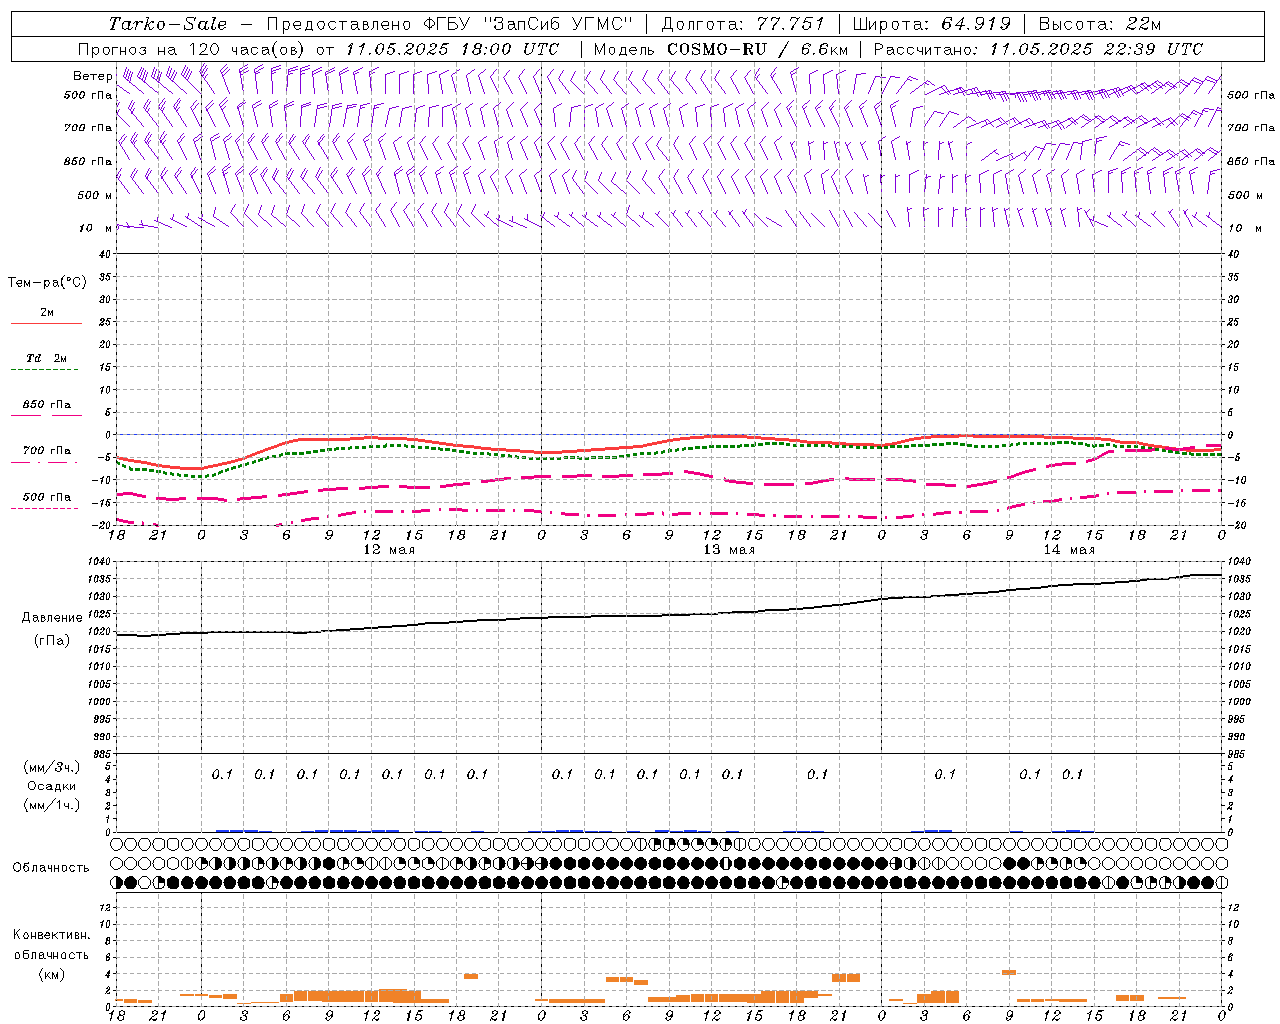Click the (гПа) unit label under Давление

[x=52, y=640]
